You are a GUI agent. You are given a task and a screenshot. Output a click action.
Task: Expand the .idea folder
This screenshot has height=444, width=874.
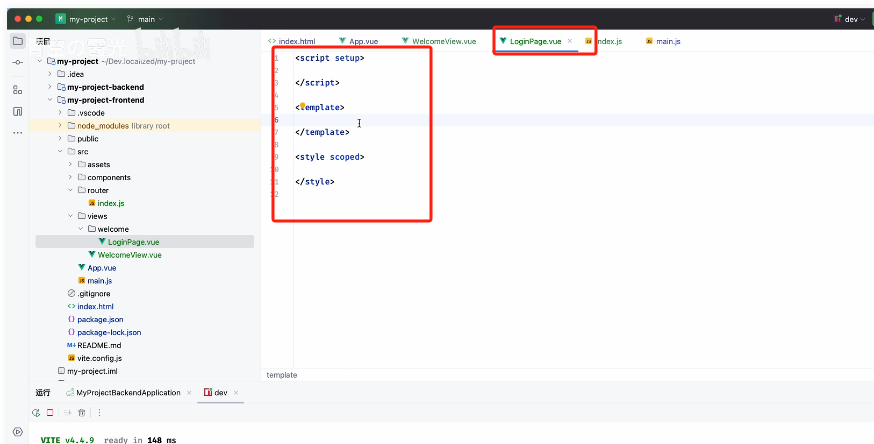(50, 74)
